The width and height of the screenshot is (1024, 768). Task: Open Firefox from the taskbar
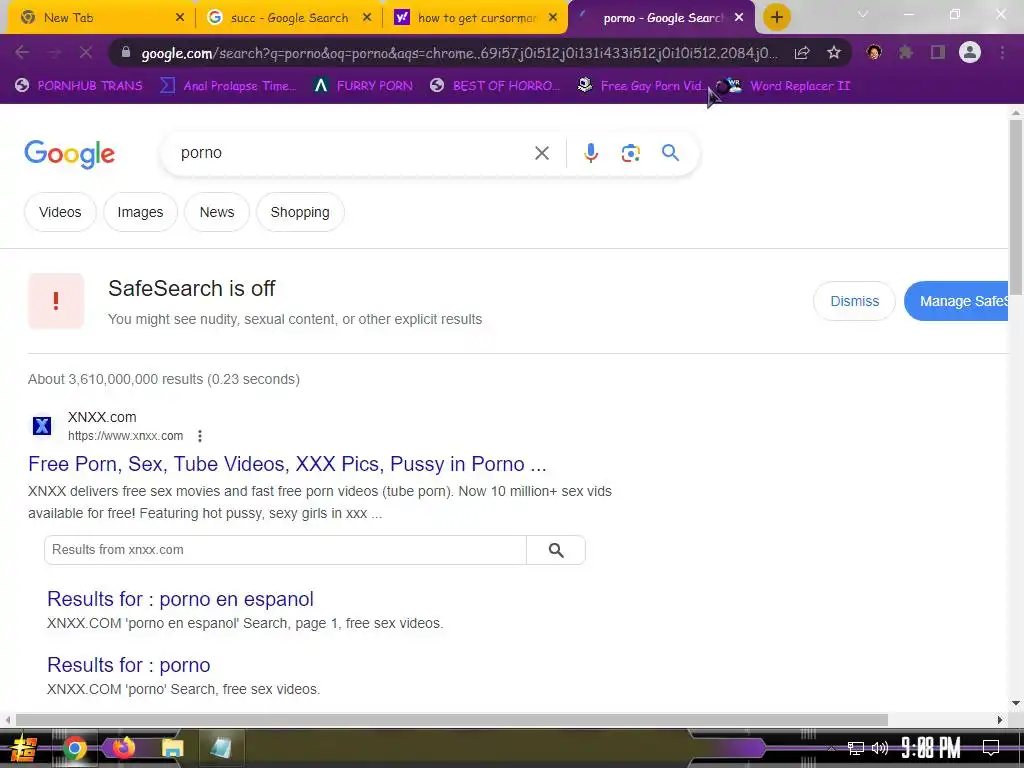coord(123,748)
